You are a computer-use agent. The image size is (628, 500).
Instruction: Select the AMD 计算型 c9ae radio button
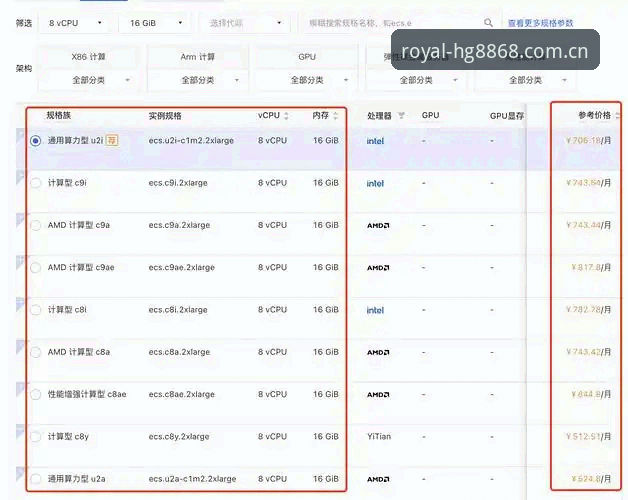[x=36, y=268]
